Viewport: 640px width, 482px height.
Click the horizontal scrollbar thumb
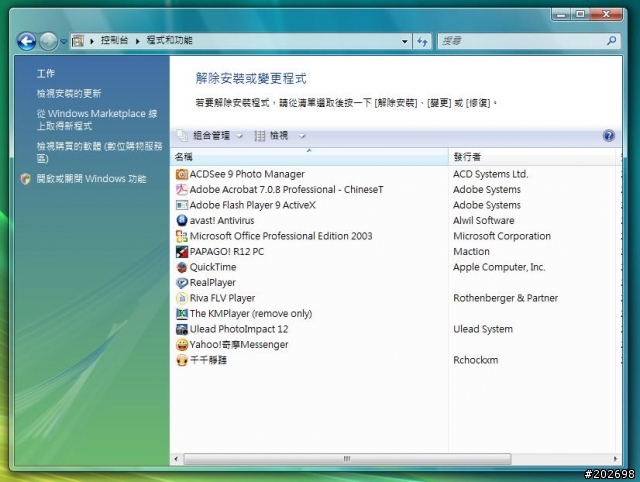pyautogui.click(x=347, y=459)
